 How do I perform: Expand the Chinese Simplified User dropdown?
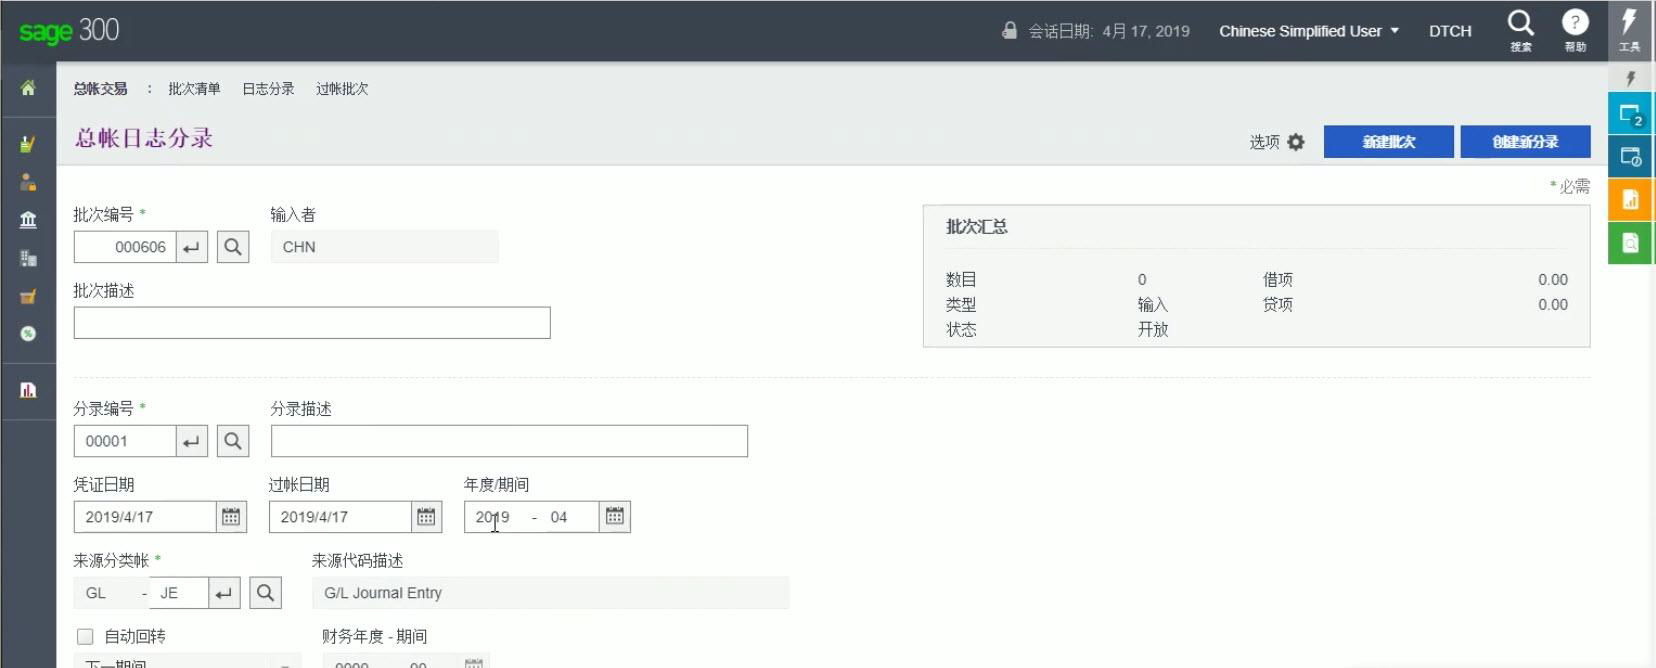click(1308, 31)
